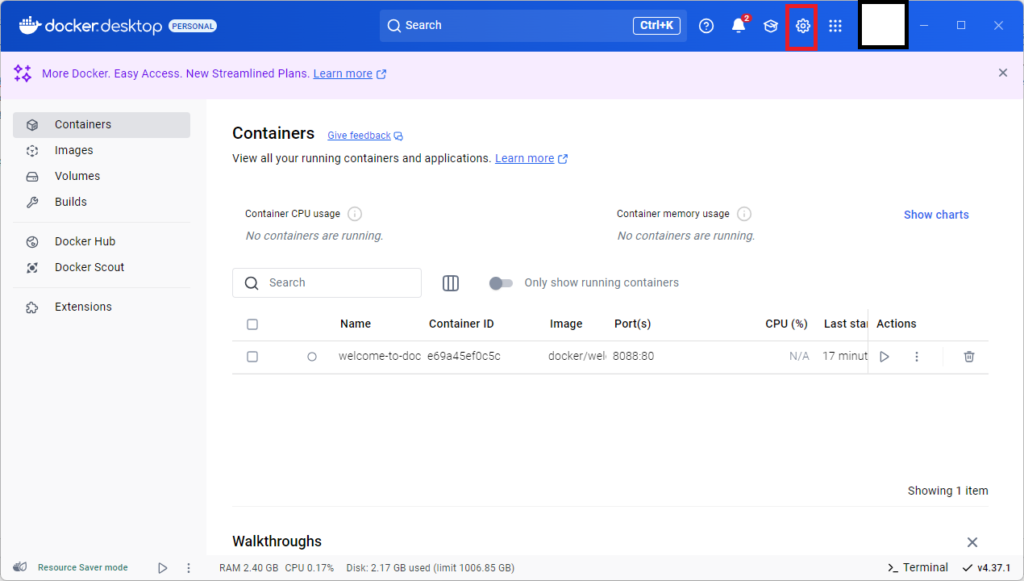Open the manage columns icon
Image resolution: width=1024 pixels, height=581 pixels.
pyautogui.click(x=451, y=283)
